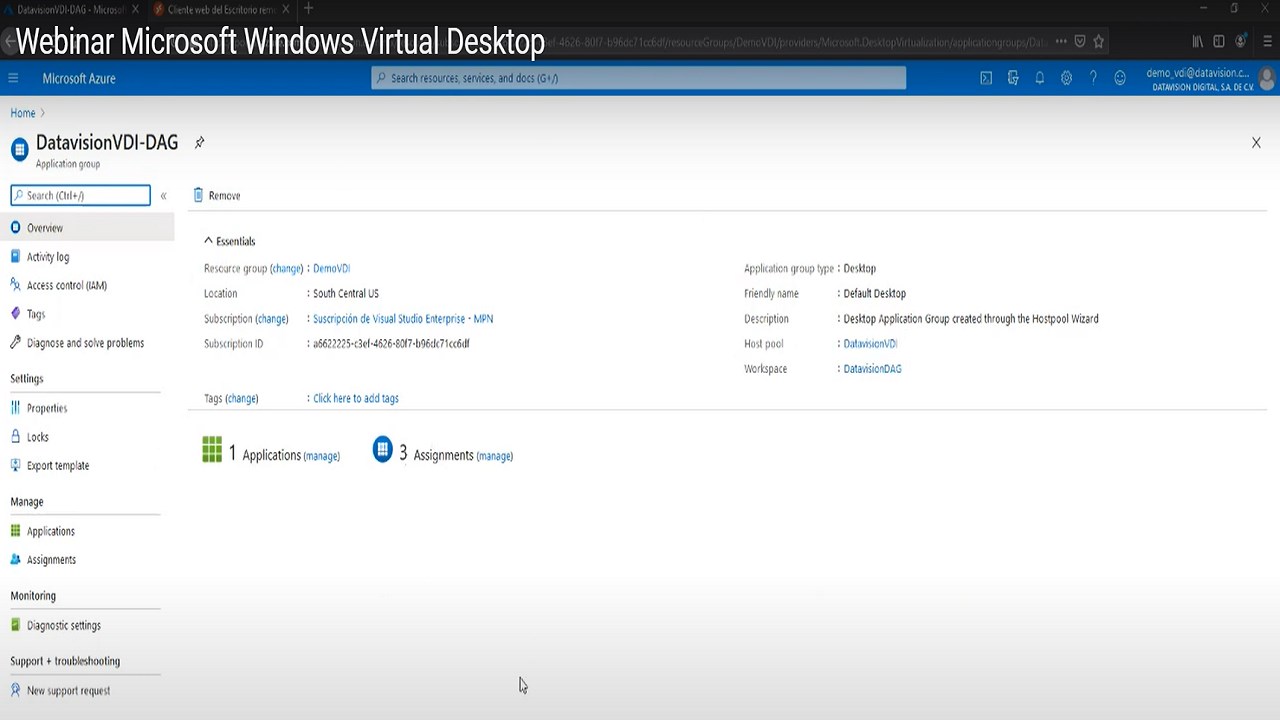1280x720 pixels.
Task: Open the DatavisionDAG workspace link
Action: point(872,369)
